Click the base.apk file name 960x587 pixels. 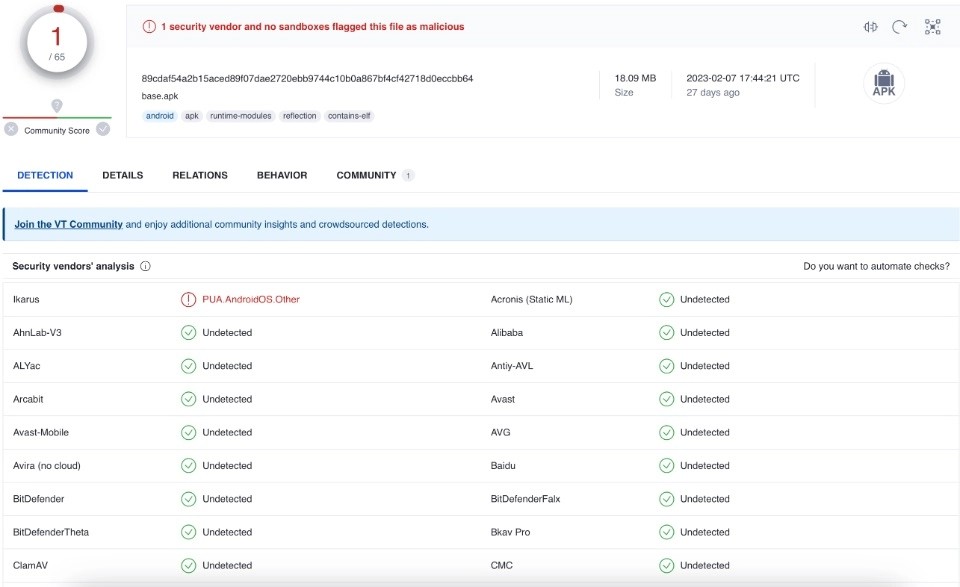160,96
